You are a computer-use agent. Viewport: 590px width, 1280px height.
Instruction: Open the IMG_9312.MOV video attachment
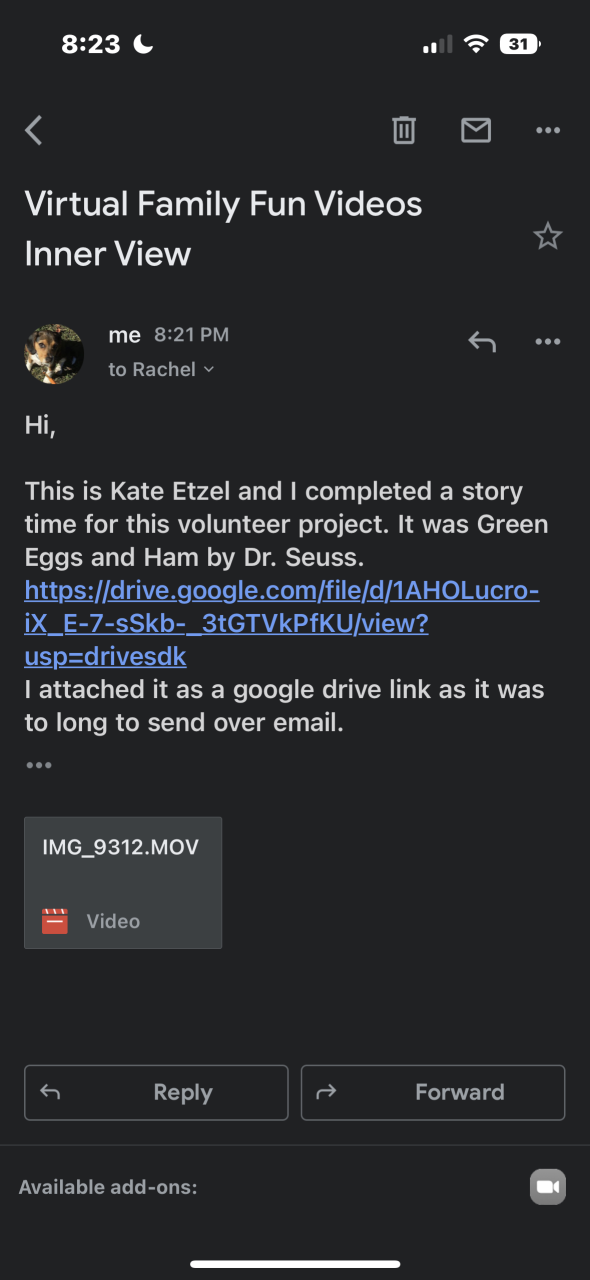[x=123, y=882]
